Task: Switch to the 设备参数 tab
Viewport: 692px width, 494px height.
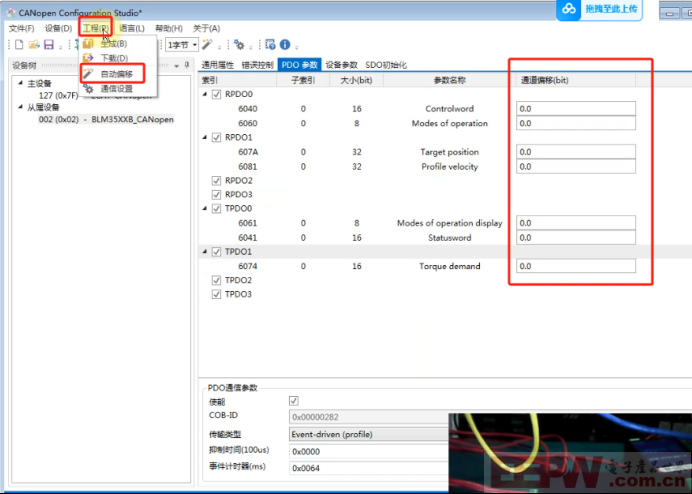Action: [342, 65]
